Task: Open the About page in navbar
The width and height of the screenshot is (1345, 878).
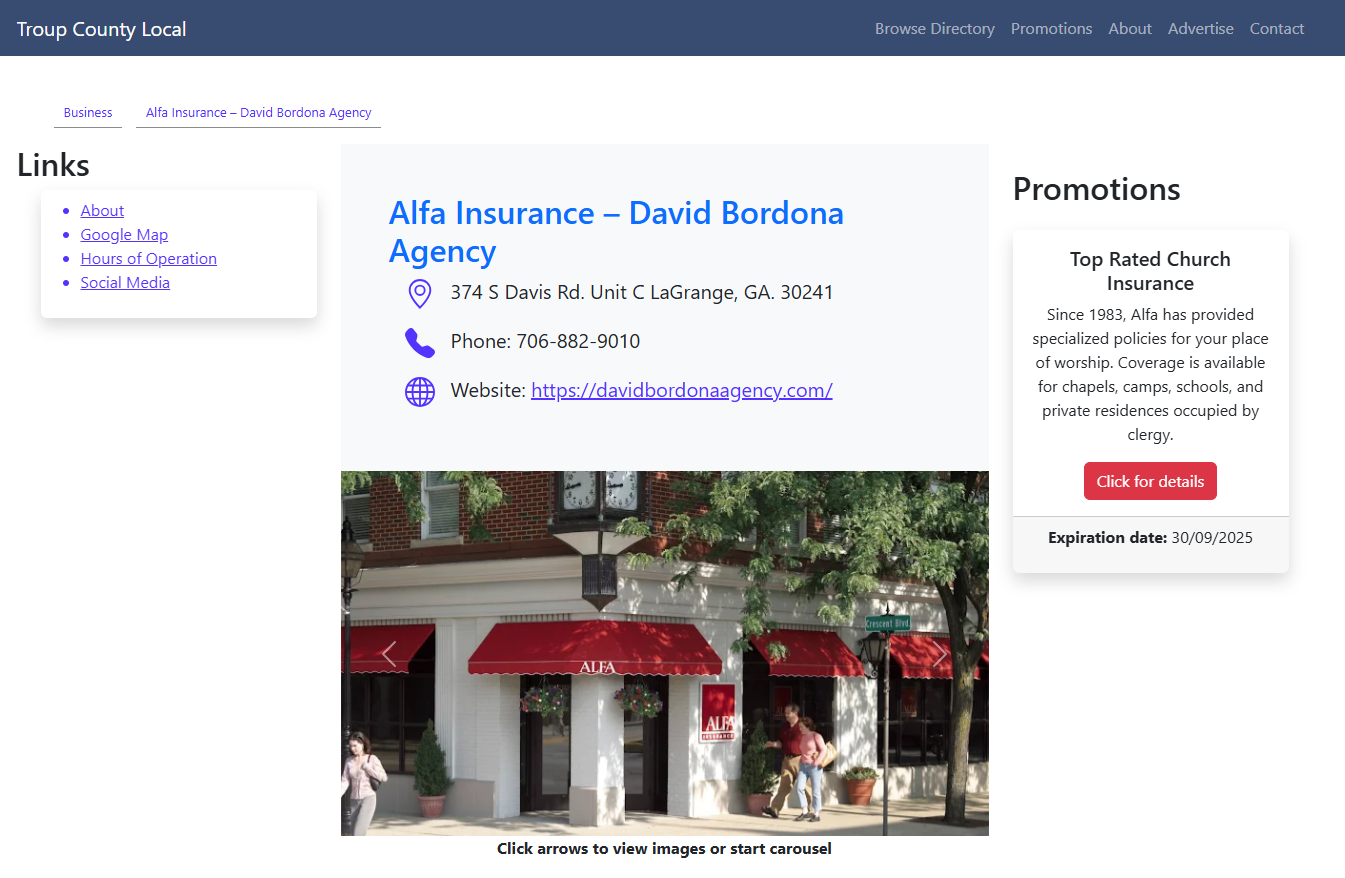Action: (x=1130, y=29)
